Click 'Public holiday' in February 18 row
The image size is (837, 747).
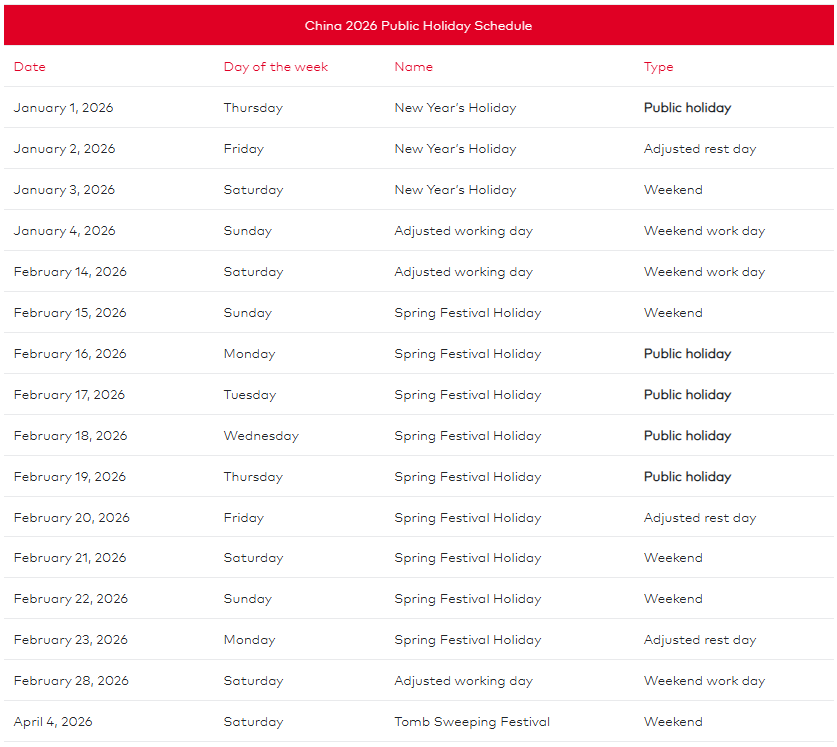coord(688,436)
